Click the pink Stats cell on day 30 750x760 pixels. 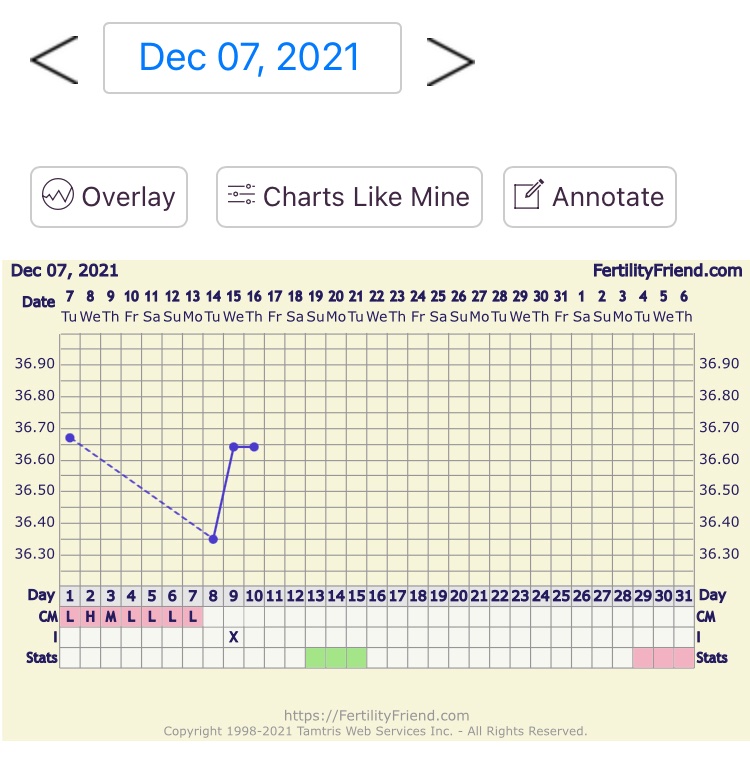tap(663, 657)
